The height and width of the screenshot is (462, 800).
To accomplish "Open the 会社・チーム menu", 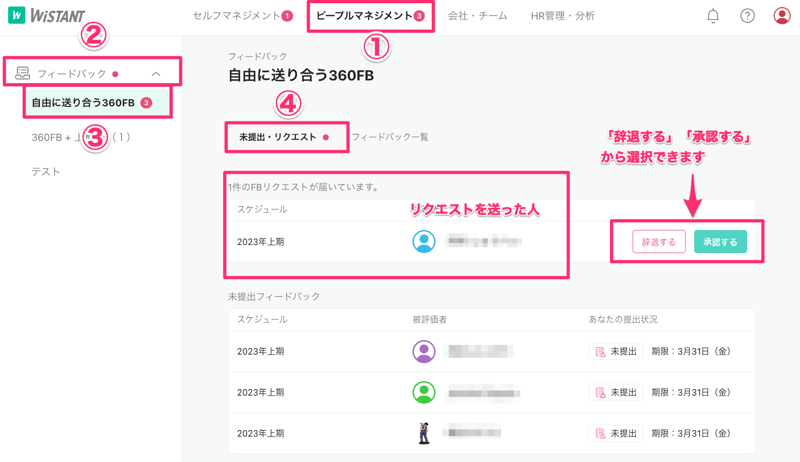I will 478,16.
